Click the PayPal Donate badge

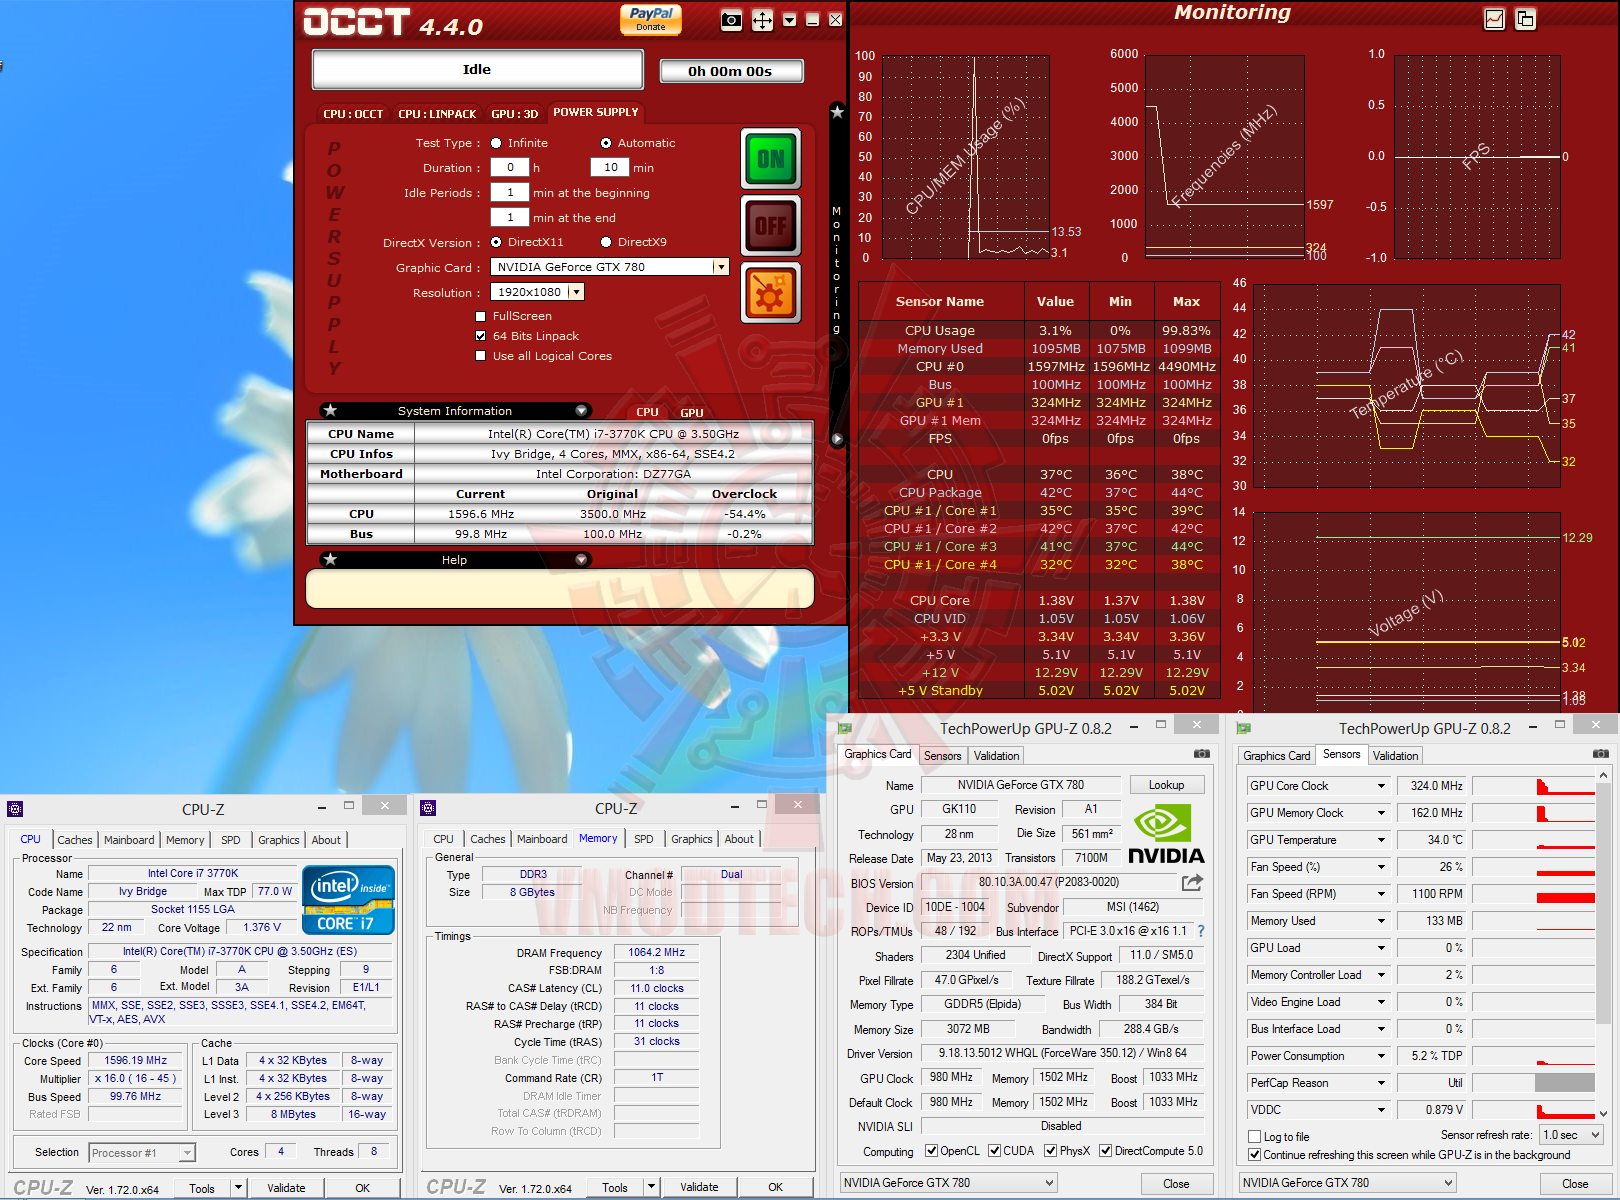click(651, 19)
